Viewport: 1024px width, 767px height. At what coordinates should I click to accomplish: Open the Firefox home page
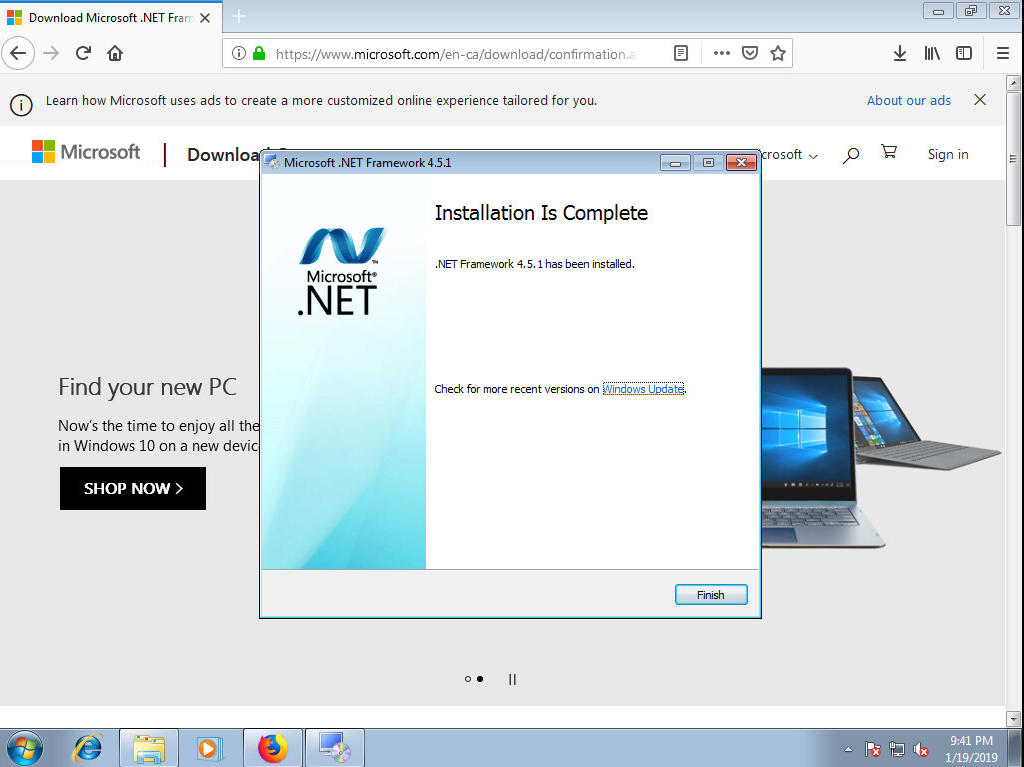click(115, 53)
